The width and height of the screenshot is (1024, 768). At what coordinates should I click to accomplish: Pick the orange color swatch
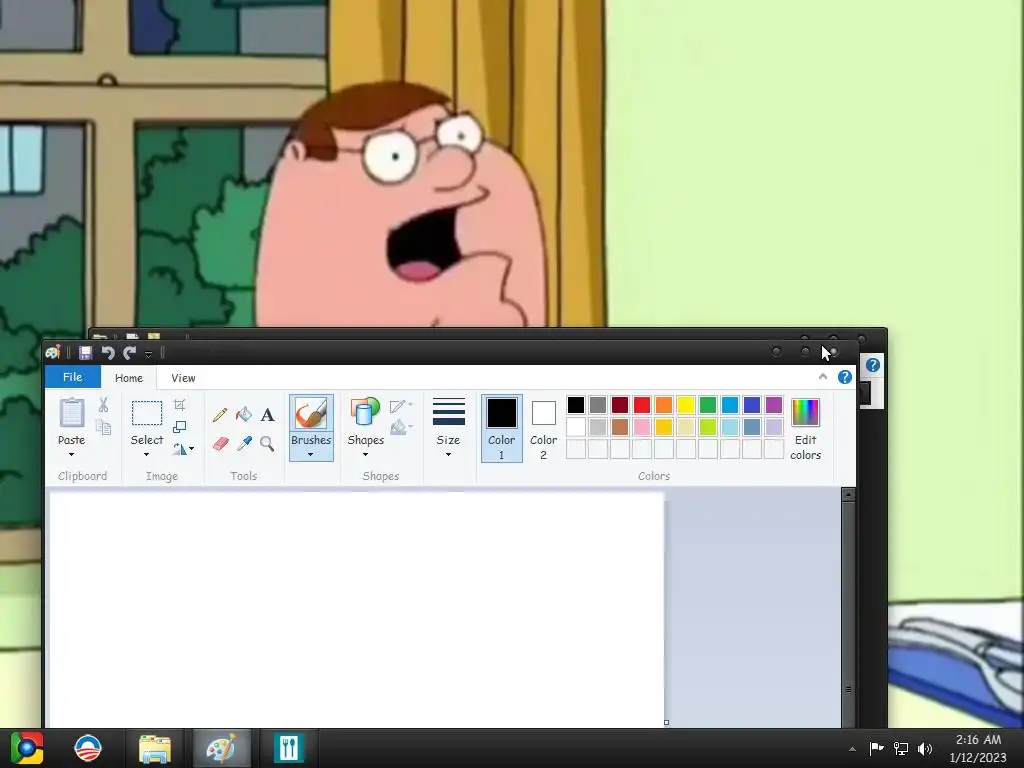click(x=664, y=405)
